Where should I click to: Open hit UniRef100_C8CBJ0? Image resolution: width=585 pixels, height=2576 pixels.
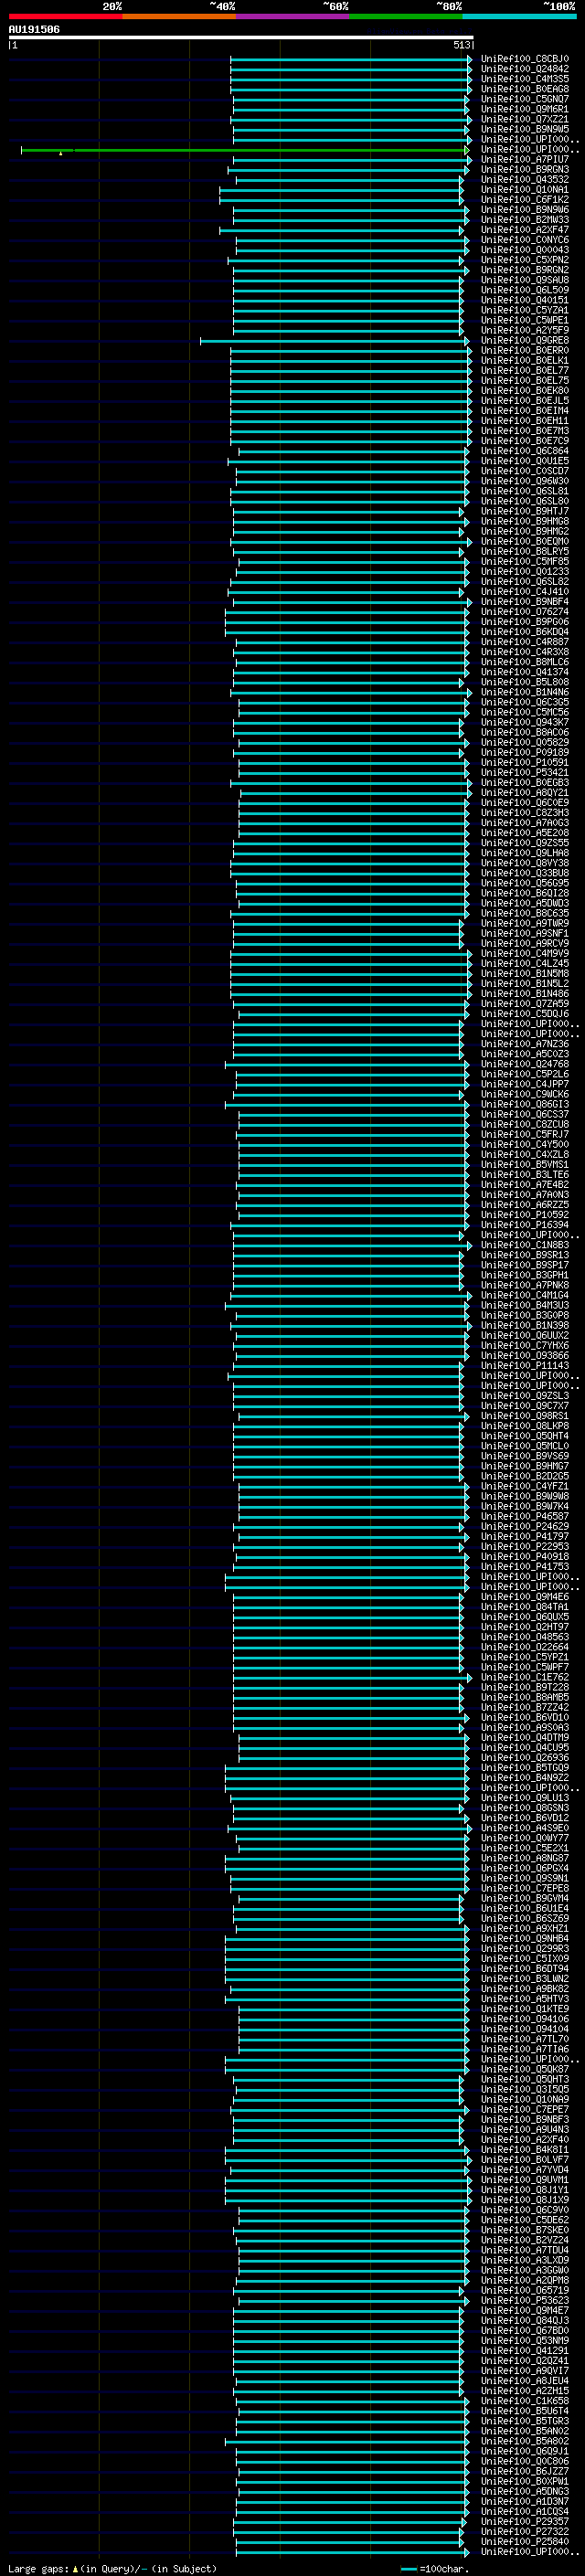pyautogui.click(x=524, y=59)
